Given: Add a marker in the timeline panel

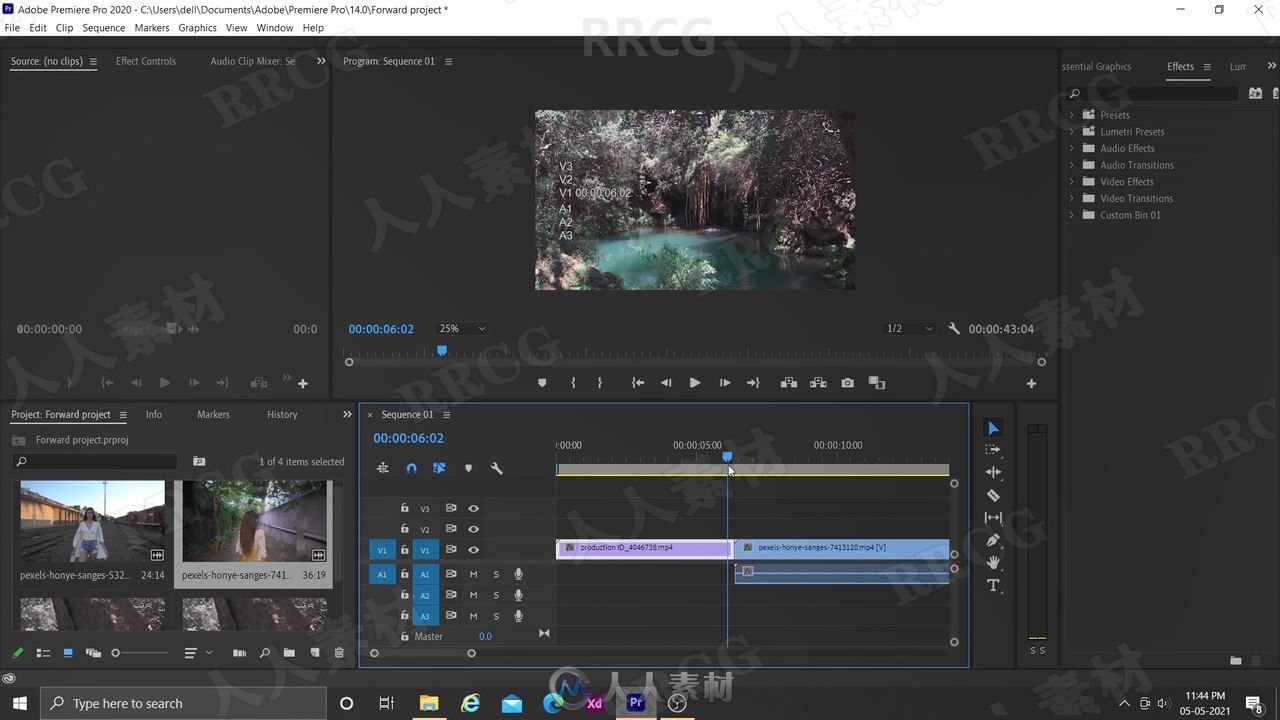Looking at the screenshot, I should click(468, 468).
